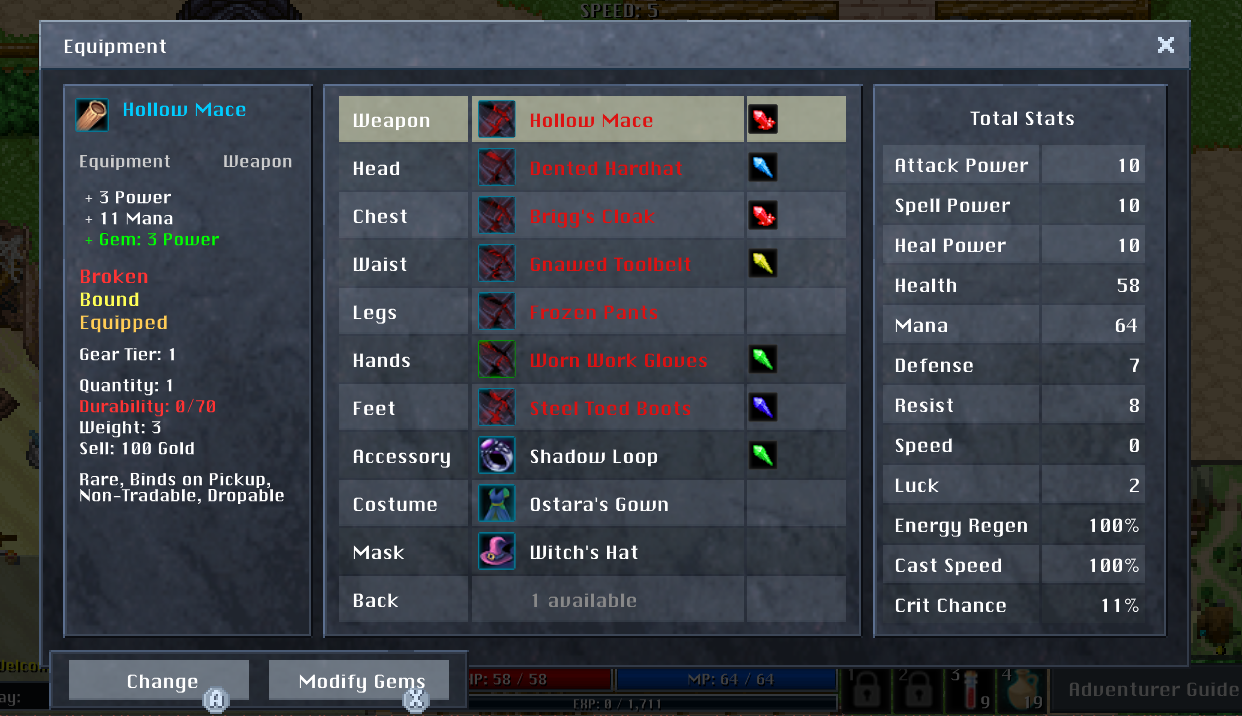This screenshot has width=1242, height=716.
Task: Select the green gem on Shadow Loop
Action: point(763,456)
